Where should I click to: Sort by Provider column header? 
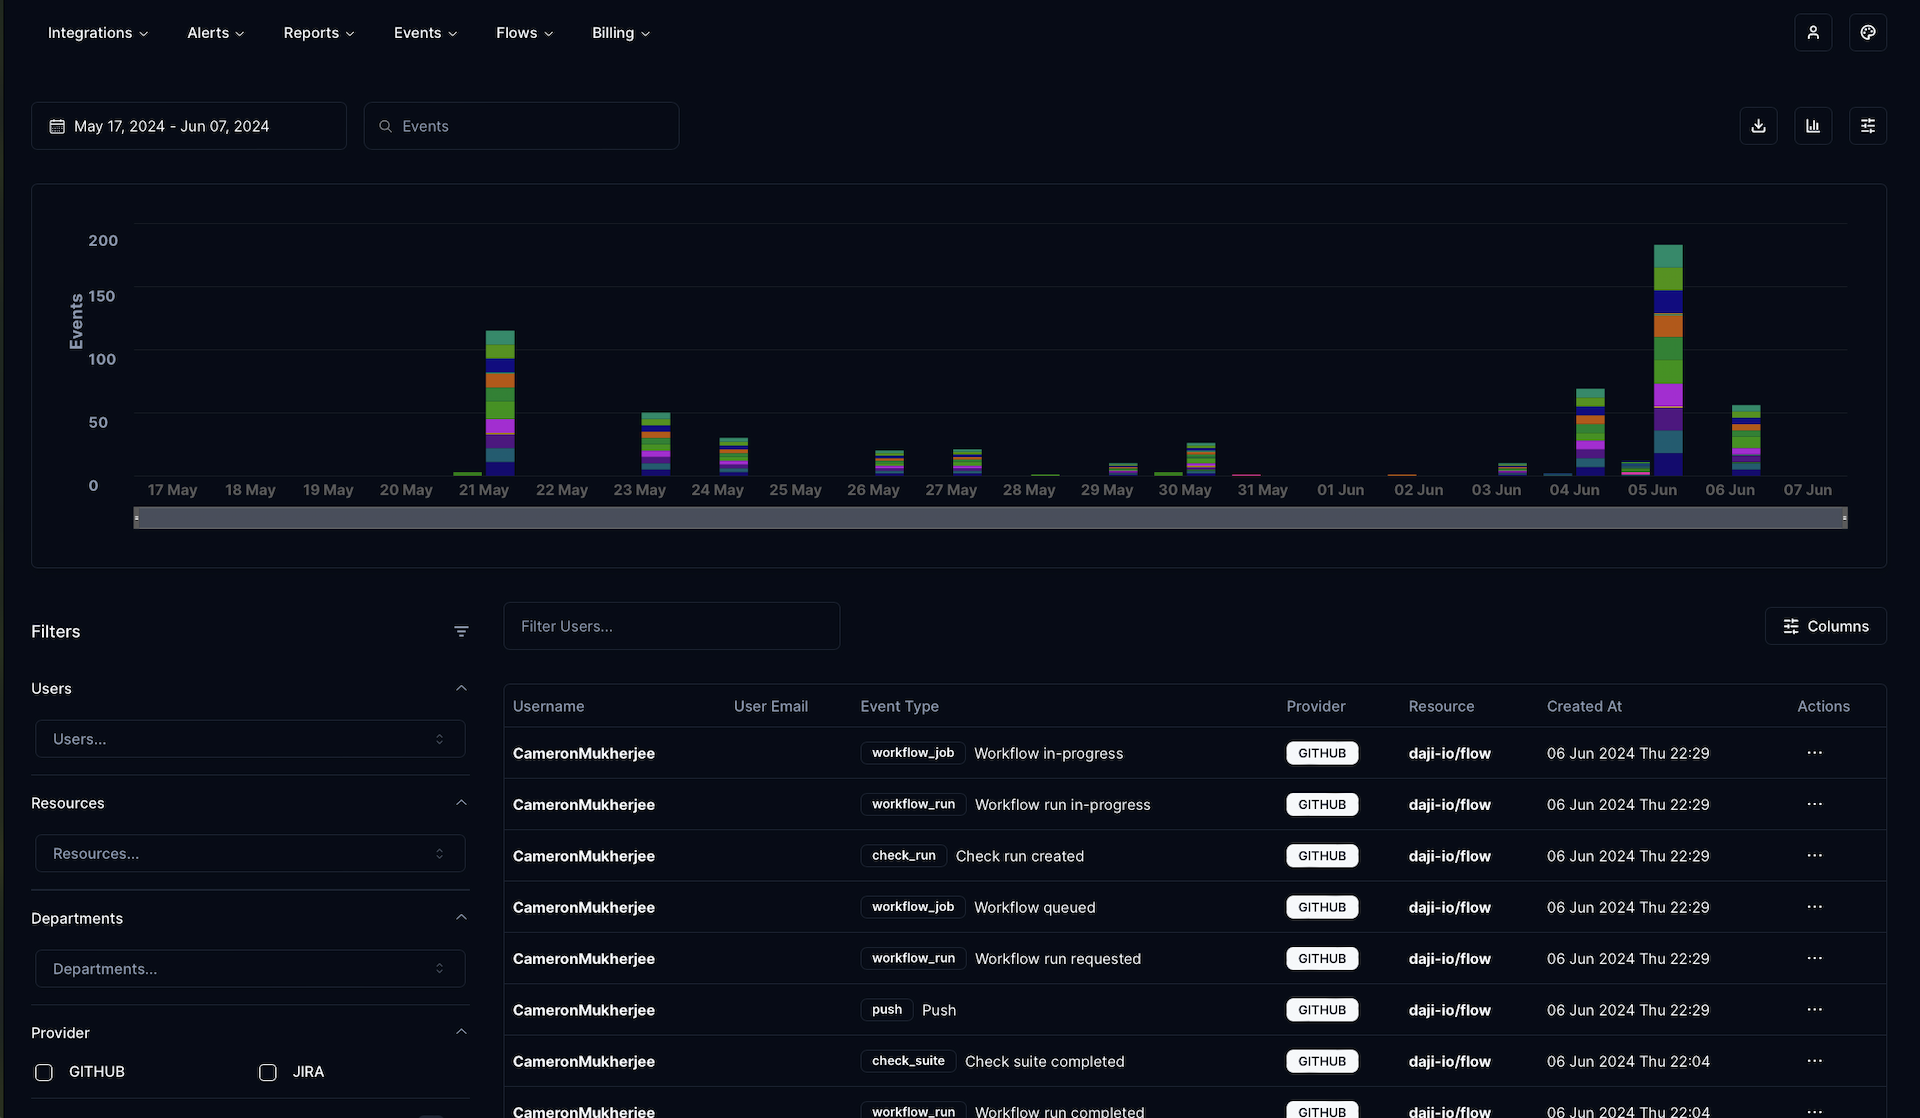tap(1316, 706)
